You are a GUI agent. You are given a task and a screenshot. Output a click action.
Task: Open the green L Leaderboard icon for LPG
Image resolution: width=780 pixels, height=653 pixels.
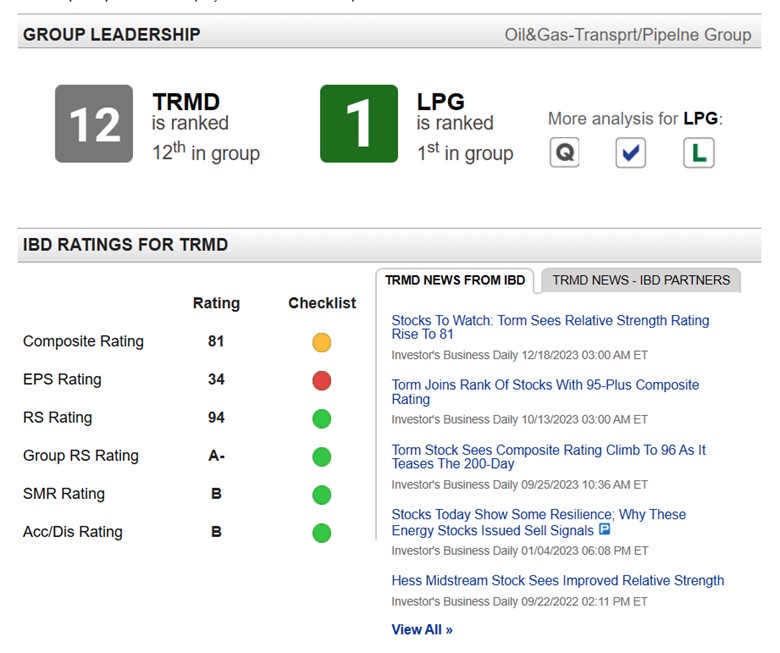click(698, 152)
